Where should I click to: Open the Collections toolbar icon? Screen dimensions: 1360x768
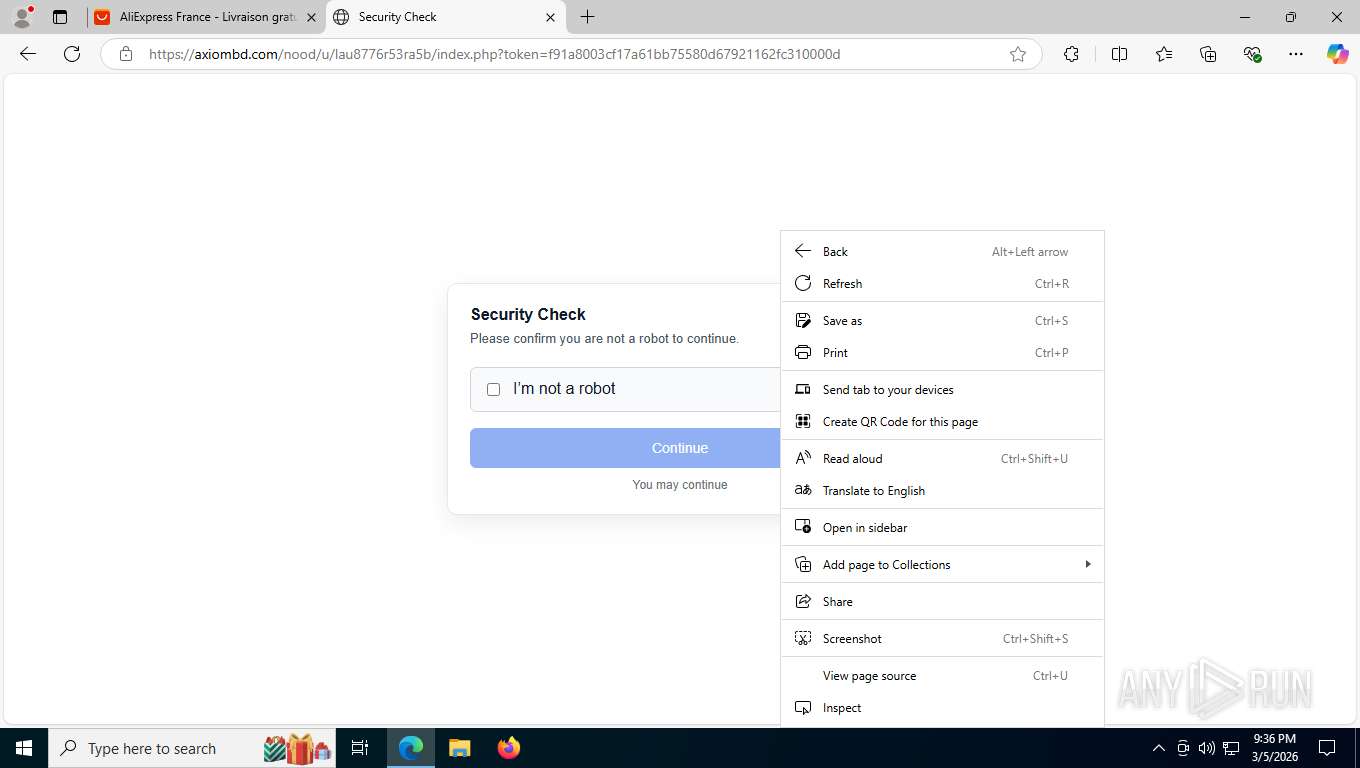click(x=1208, y=54)
